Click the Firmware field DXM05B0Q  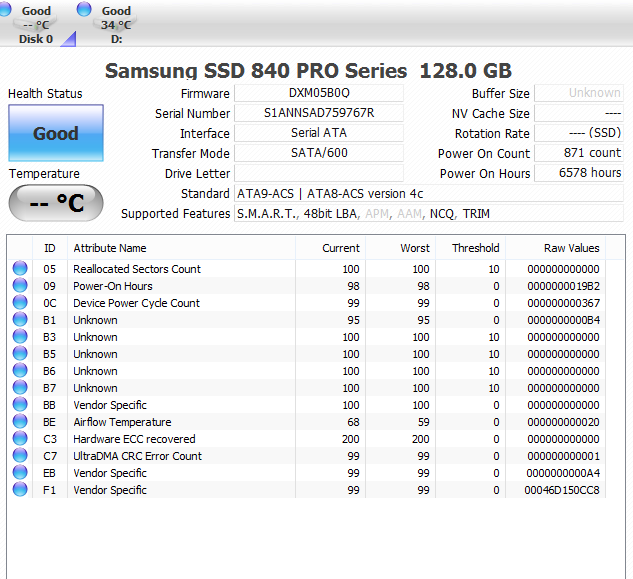319,93
